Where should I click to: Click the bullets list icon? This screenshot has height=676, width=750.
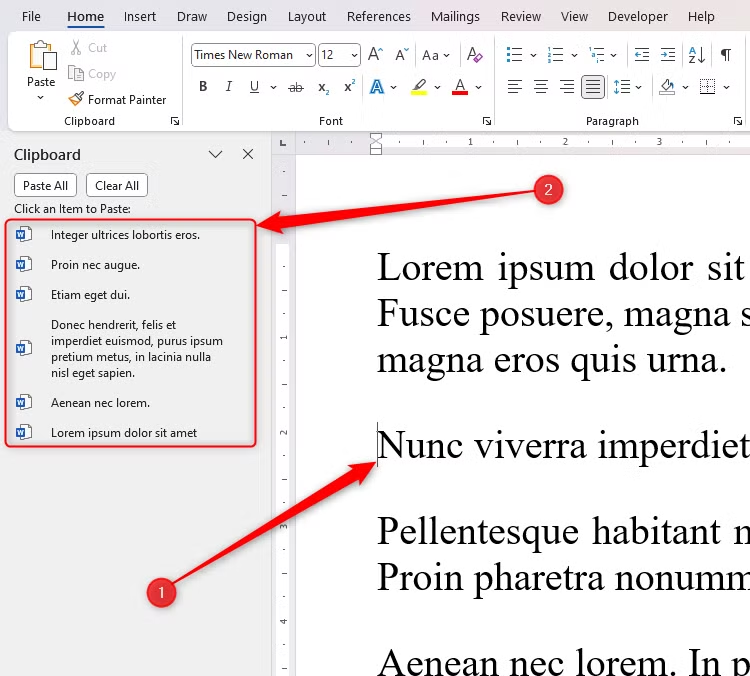pos(514,55)
